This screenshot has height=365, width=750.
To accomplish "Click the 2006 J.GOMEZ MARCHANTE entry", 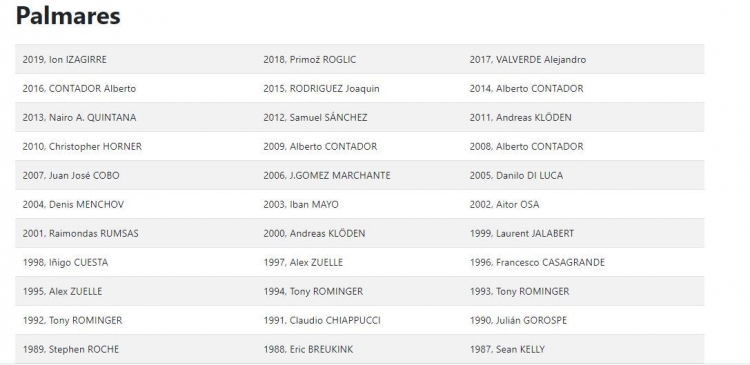I will (327, 176).
